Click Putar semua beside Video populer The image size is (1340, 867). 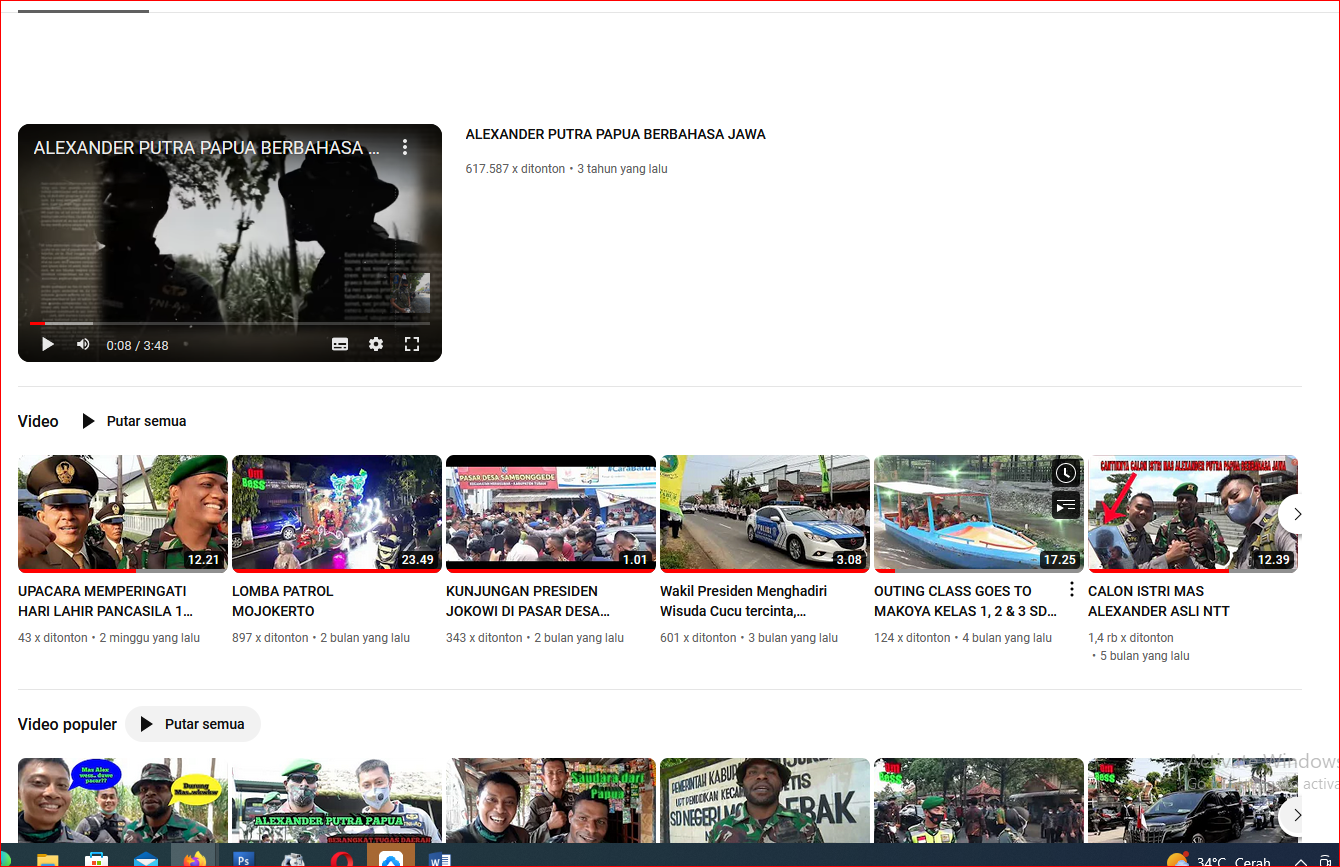[192, 724]
